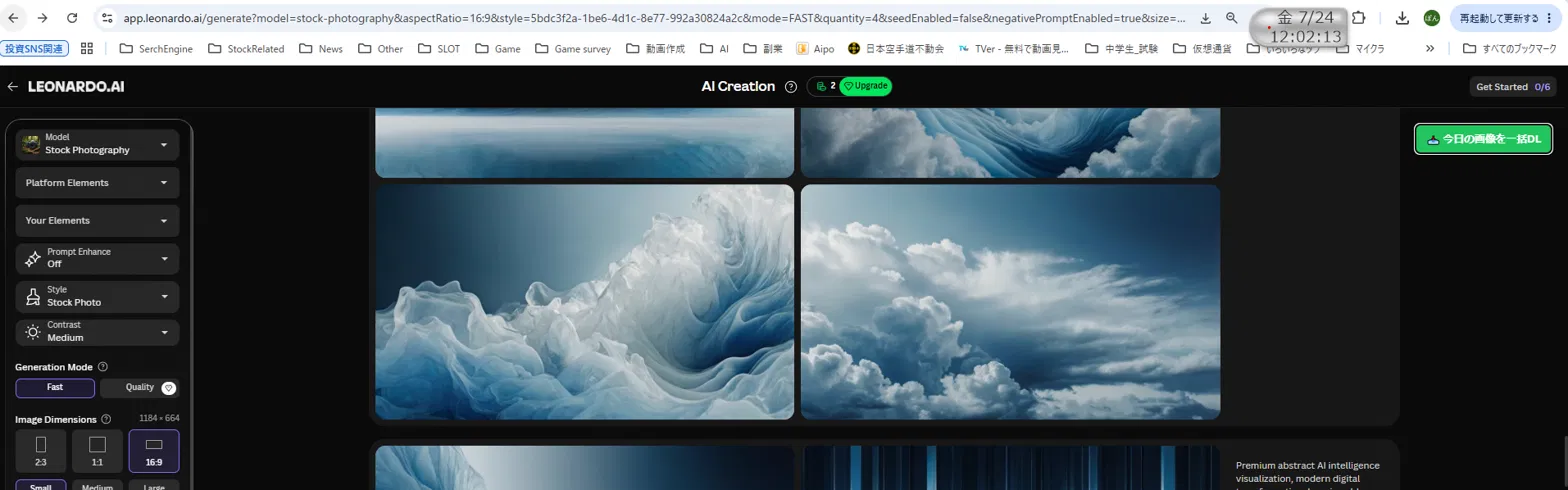Open the StockRelated bookmark folder
1568x490 pixels.
[246, 48]
